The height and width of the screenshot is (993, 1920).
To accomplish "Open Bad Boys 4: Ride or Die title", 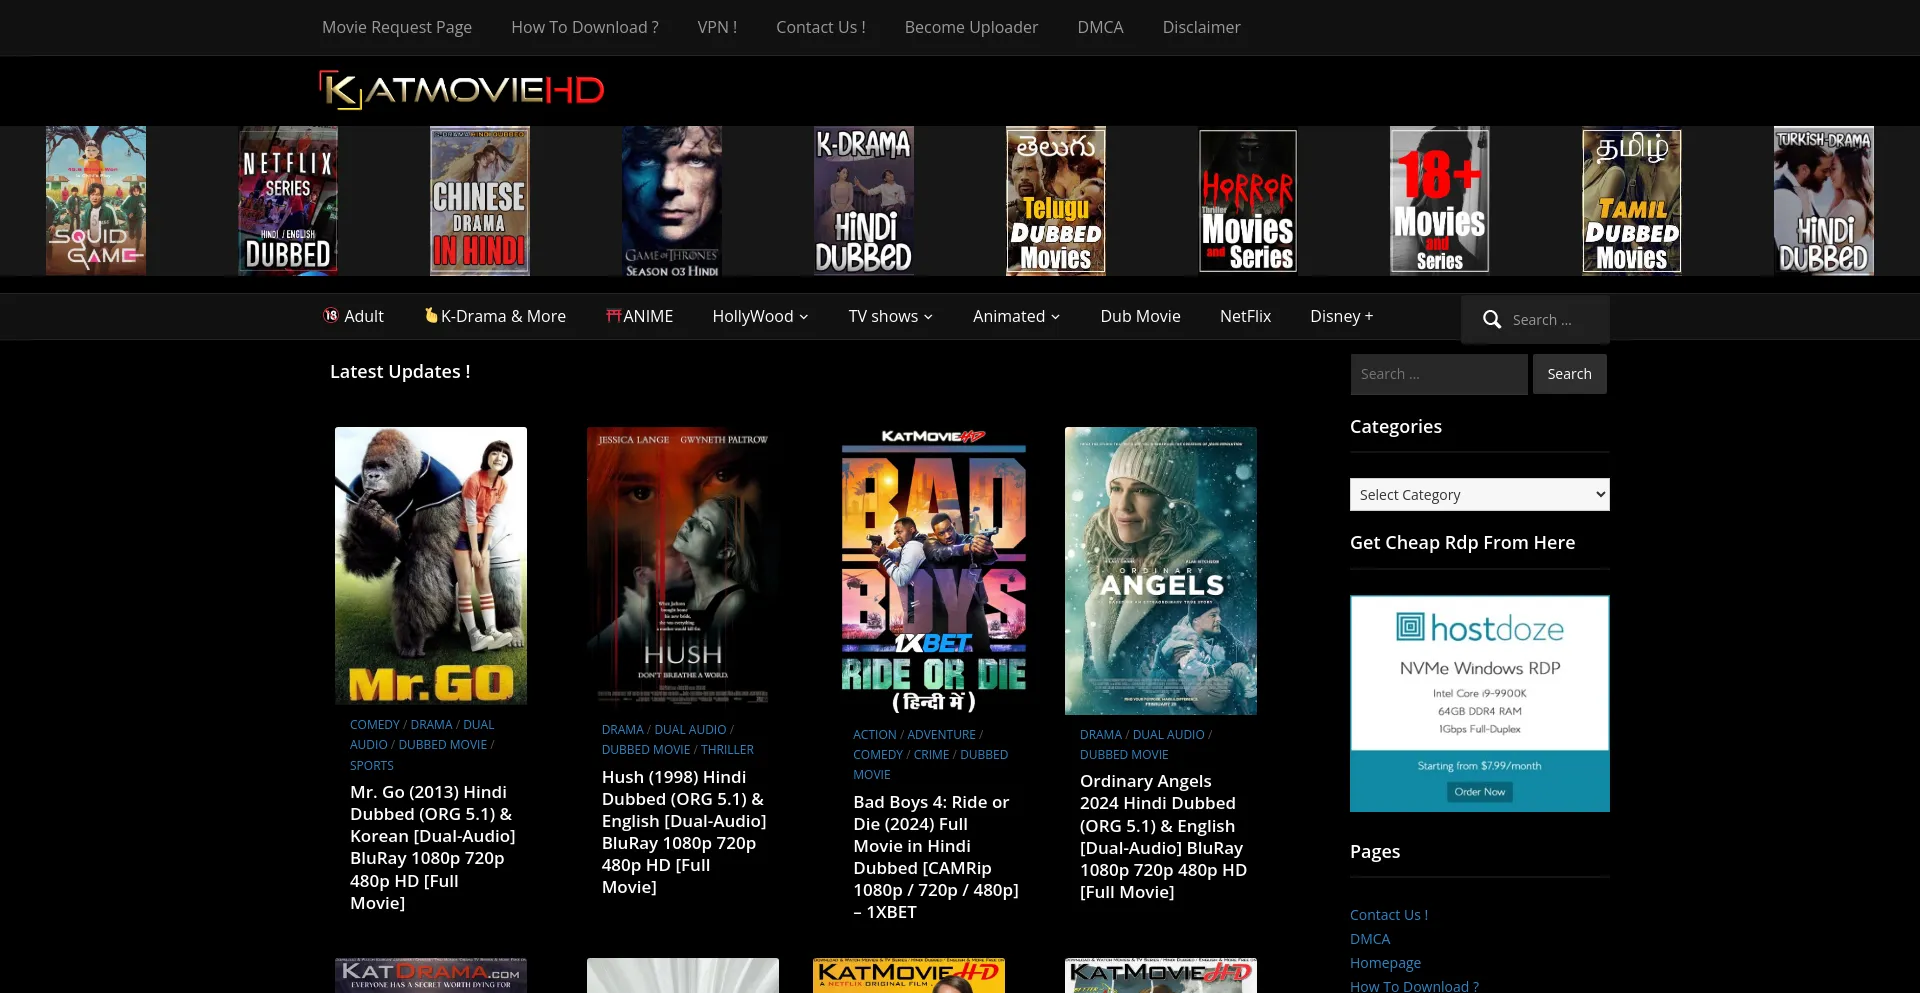I will (x=936, y=857).
